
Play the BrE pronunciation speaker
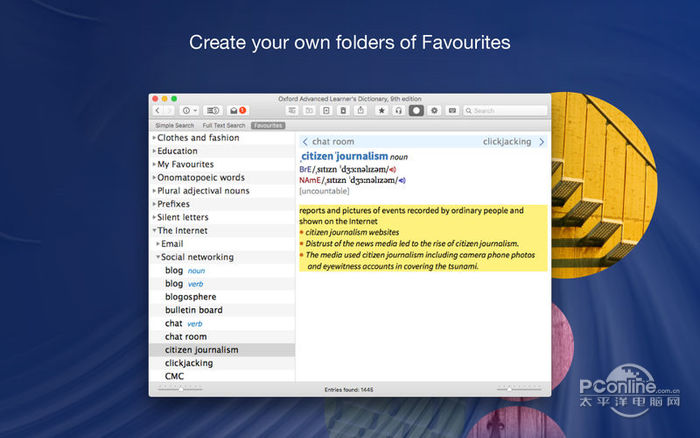point(392,169)
